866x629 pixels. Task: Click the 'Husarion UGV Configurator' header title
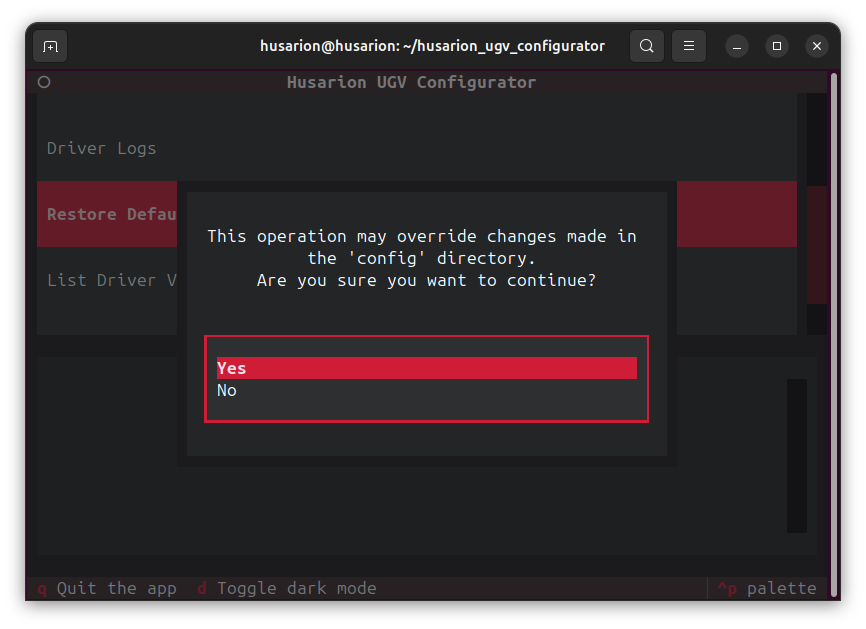coord(411,82)
